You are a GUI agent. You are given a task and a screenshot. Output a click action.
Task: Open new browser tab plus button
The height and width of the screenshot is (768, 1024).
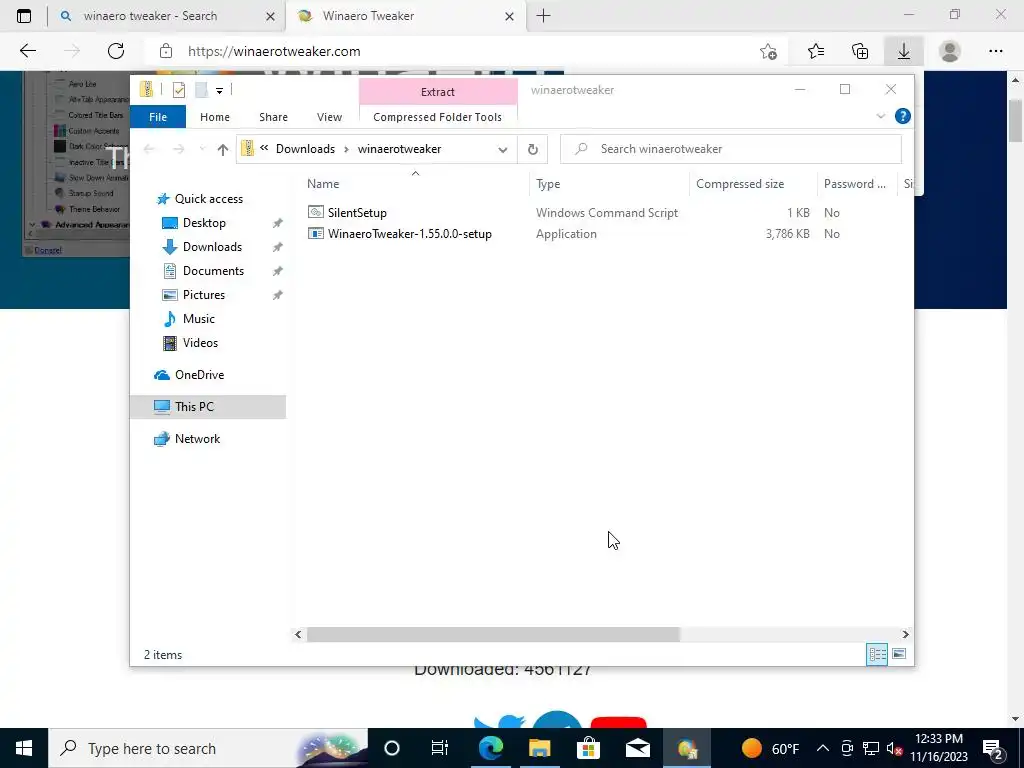point(543,16)
